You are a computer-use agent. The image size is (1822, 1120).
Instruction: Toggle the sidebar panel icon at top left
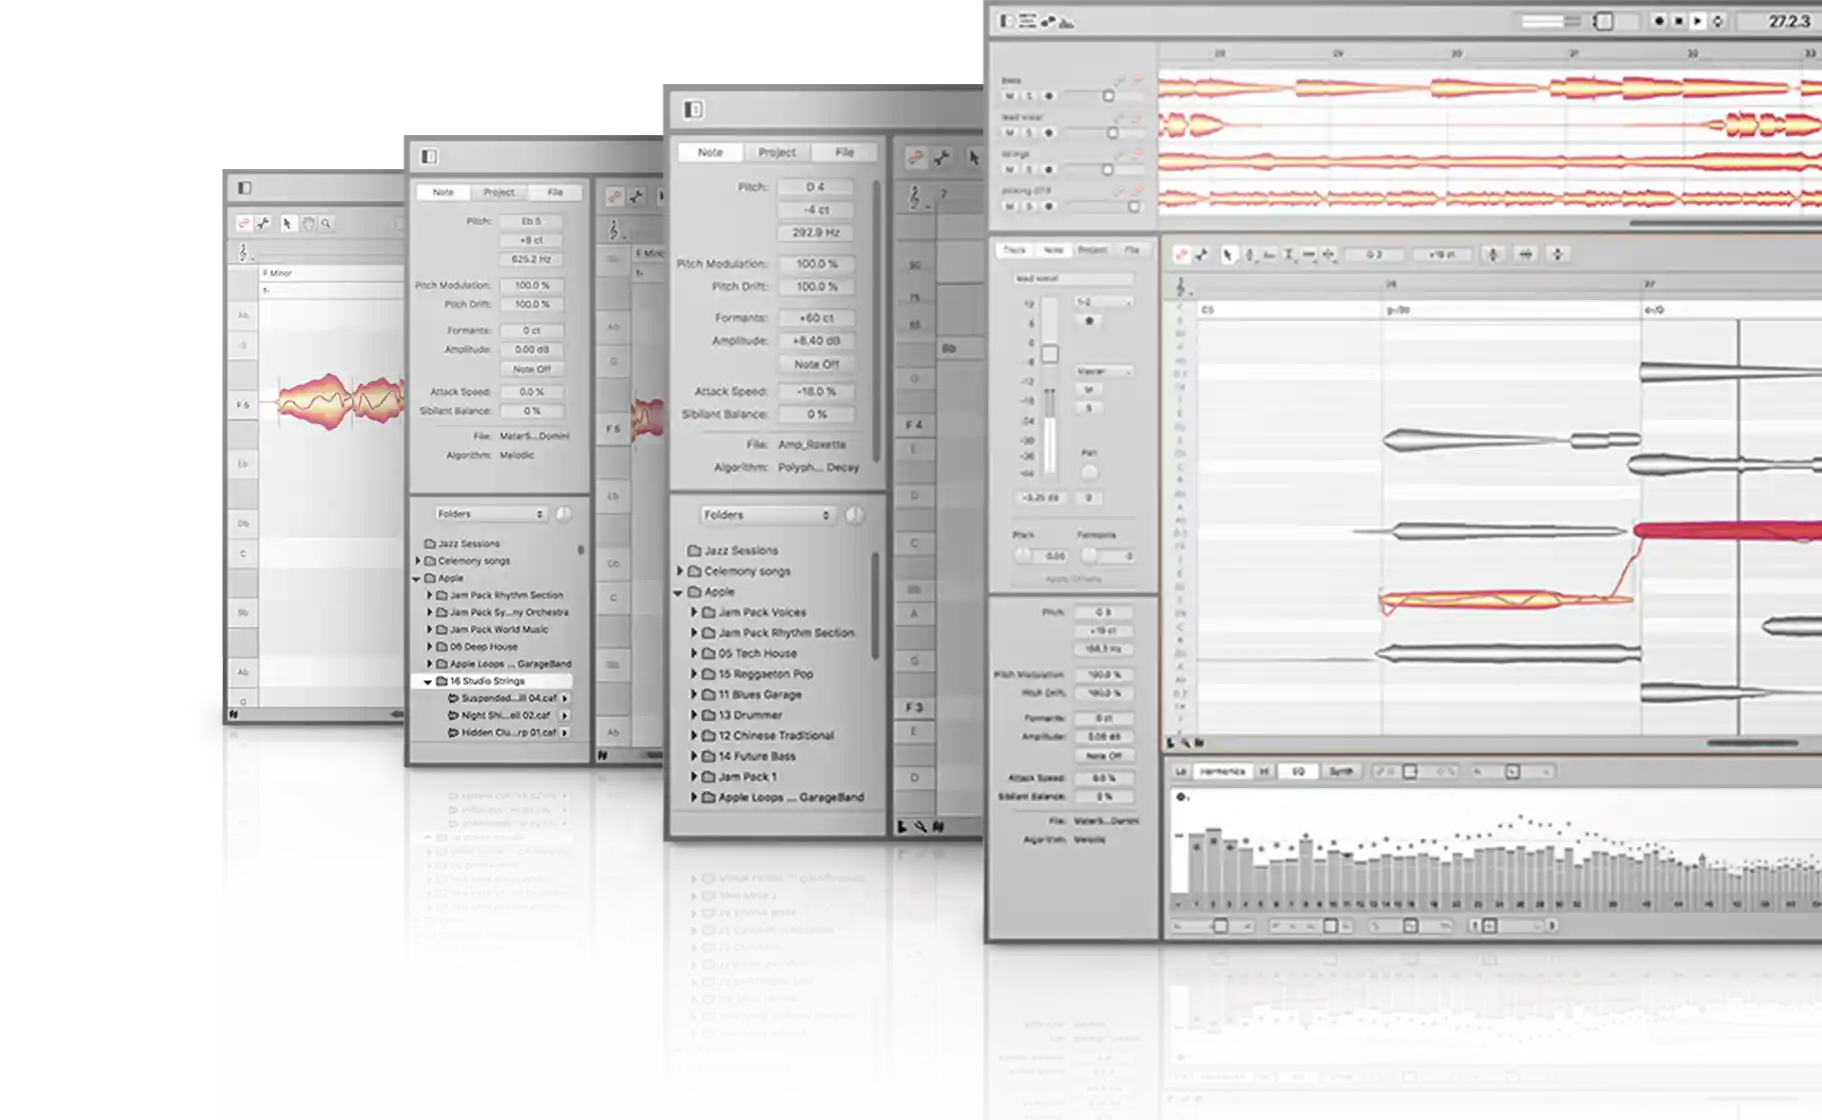[1006, 21]
